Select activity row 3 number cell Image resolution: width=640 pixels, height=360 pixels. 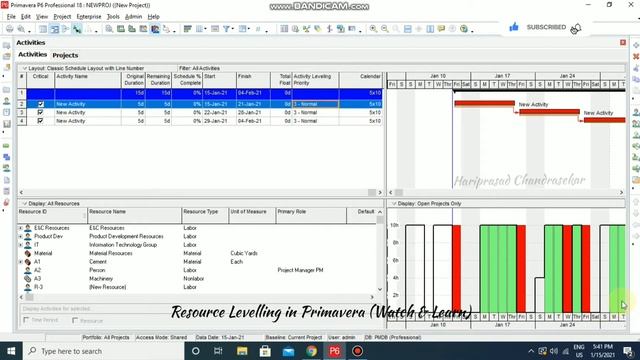pyautogui.click(x=22, y=112)
